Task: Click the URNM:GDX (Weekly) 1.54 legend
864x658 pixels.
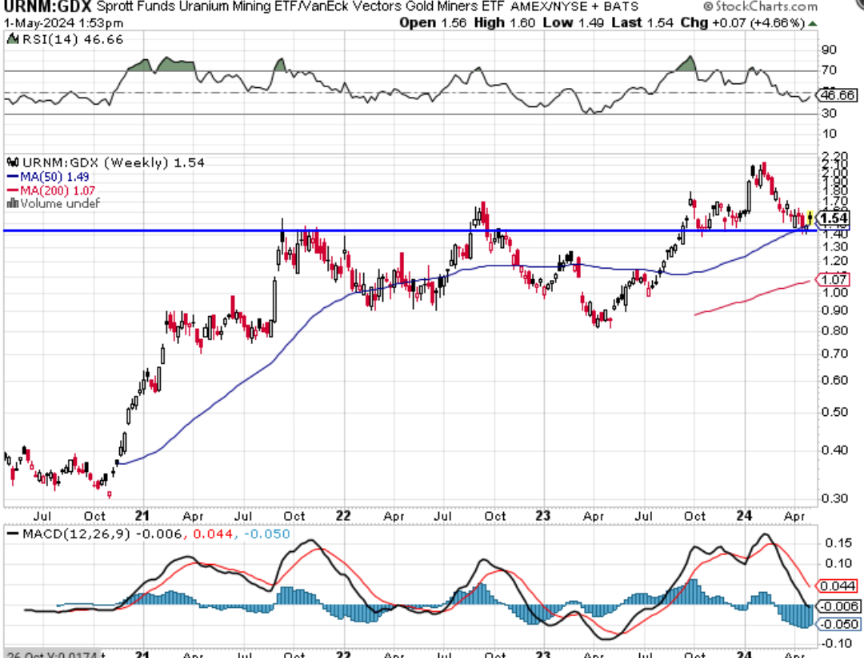Action: pos(114,163)
